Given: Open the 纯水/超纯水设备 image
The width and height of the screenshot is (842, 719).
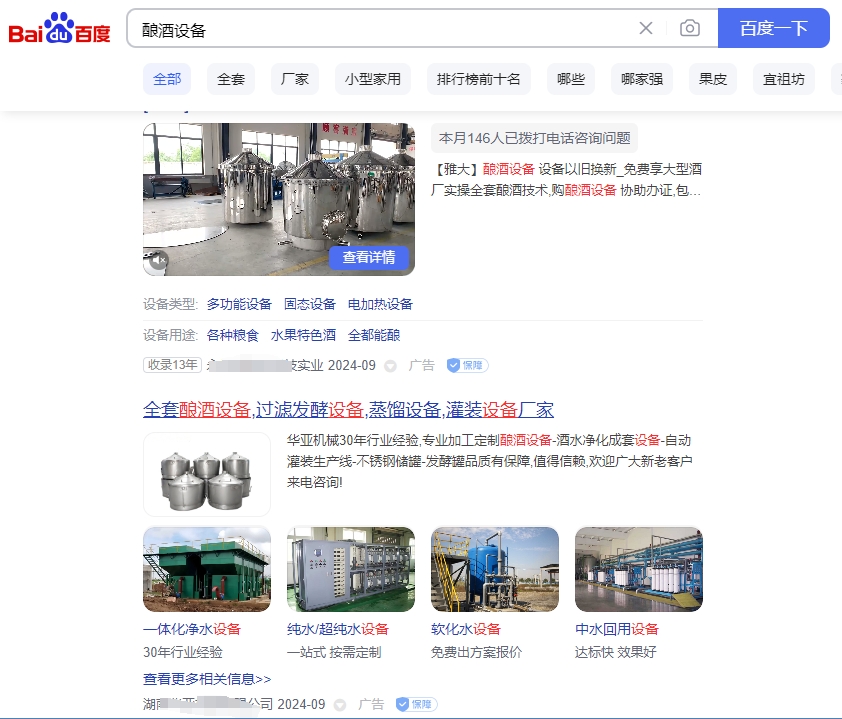Looking at the screenshot, I should pos(351,569).
